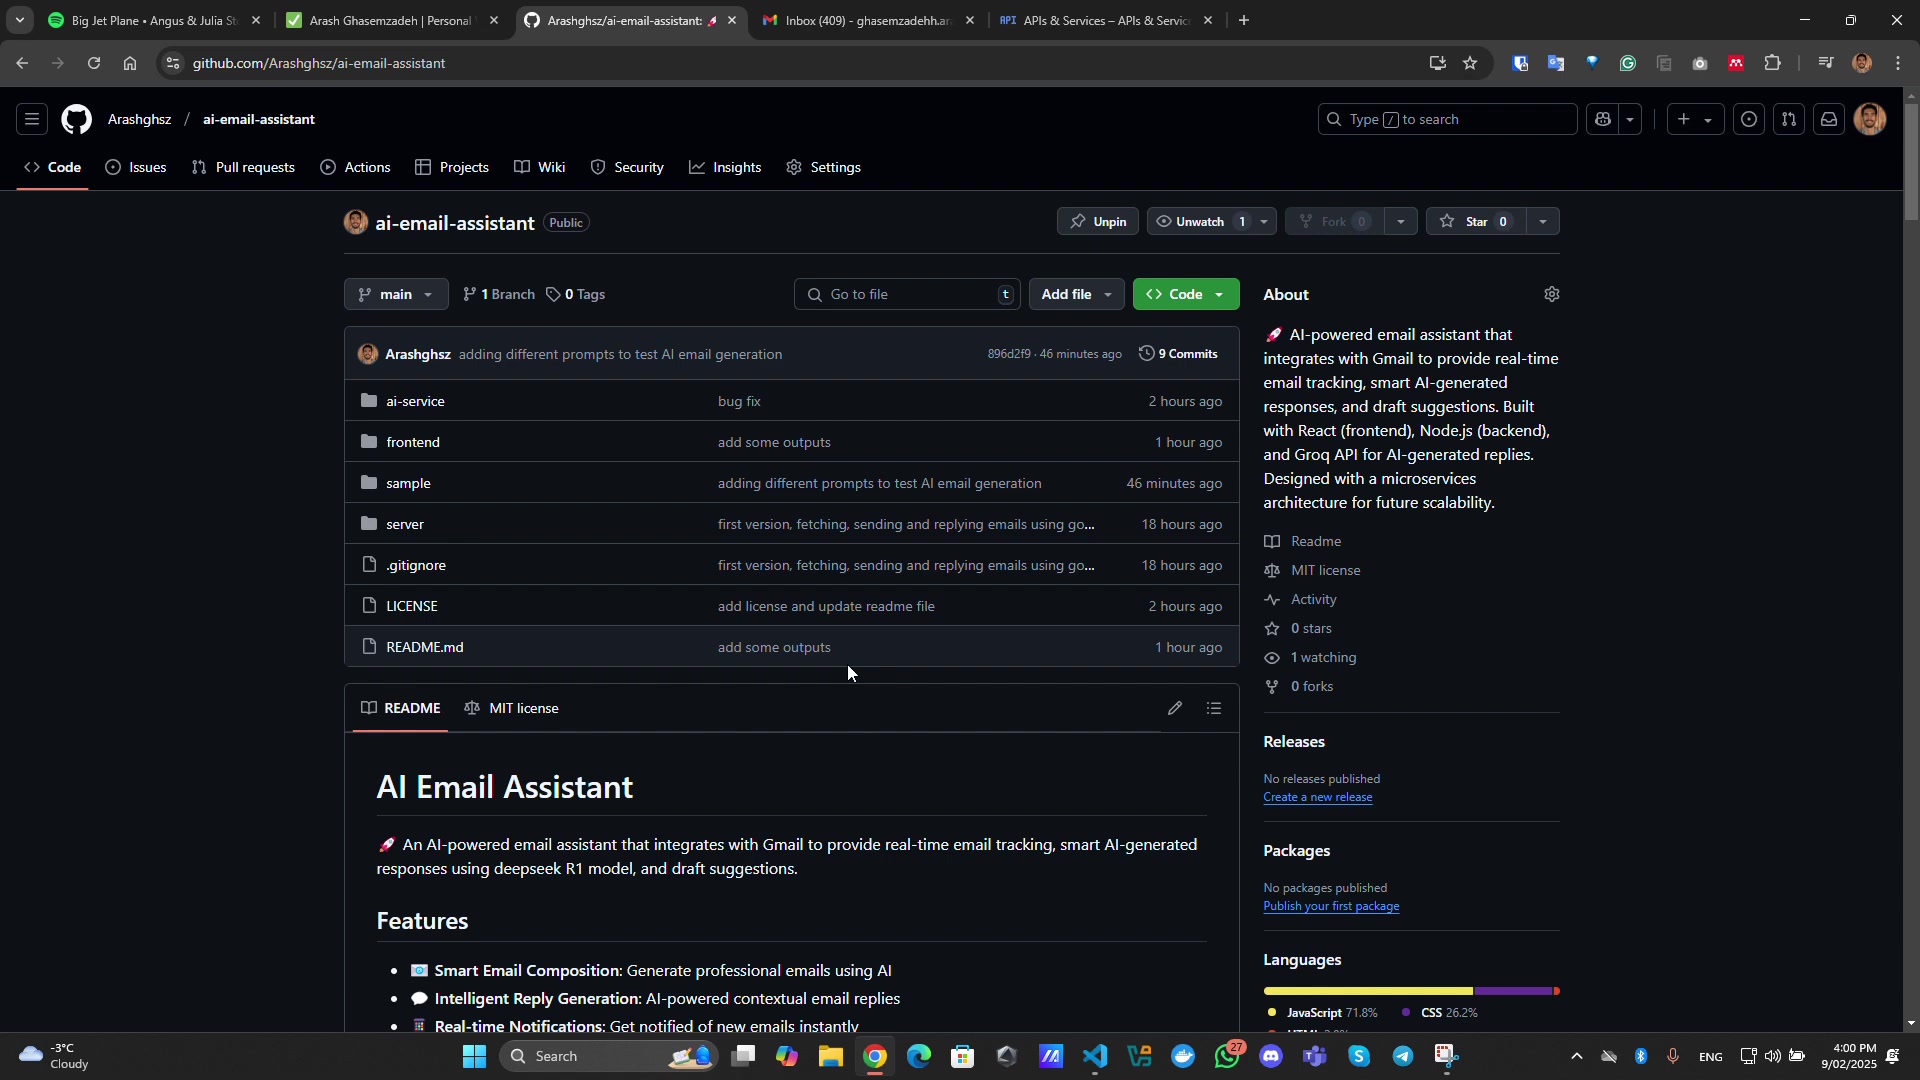
Task: Open README outline list icon
Action: point(1214,708)
